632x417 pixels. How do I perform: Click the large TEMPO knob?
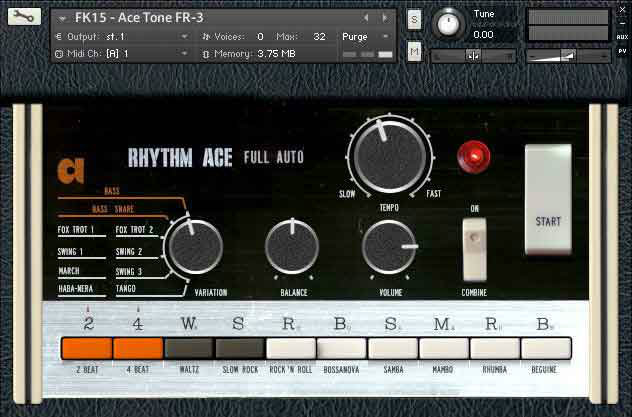[389, 156]
